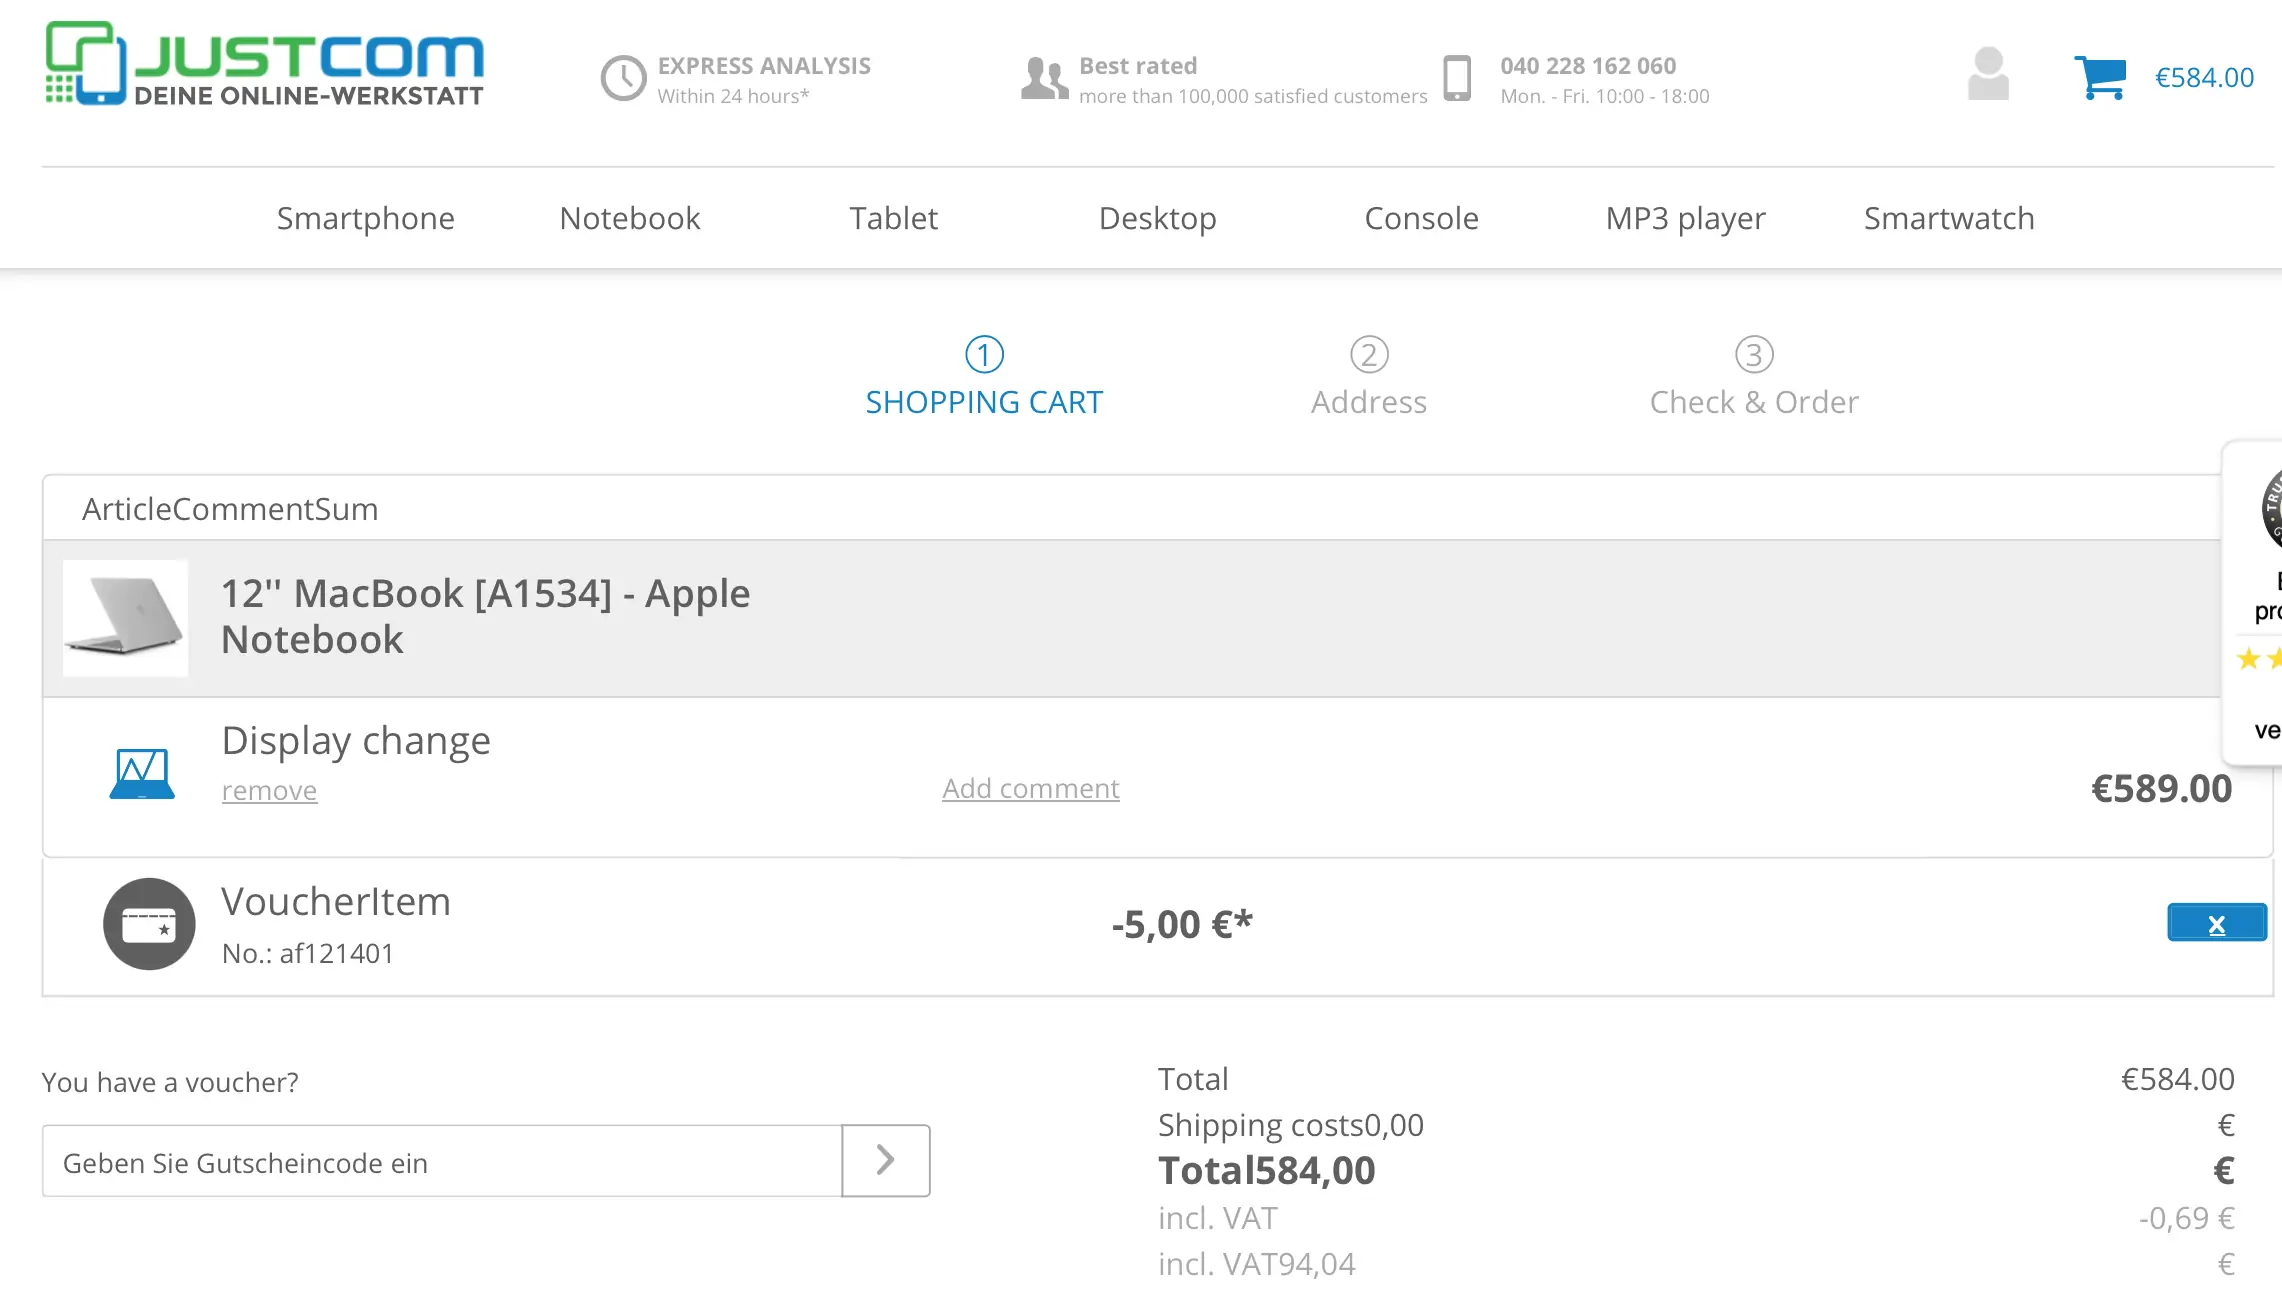Remove voucher with blue X button
The image size is (2282, 1294).
2216,923
